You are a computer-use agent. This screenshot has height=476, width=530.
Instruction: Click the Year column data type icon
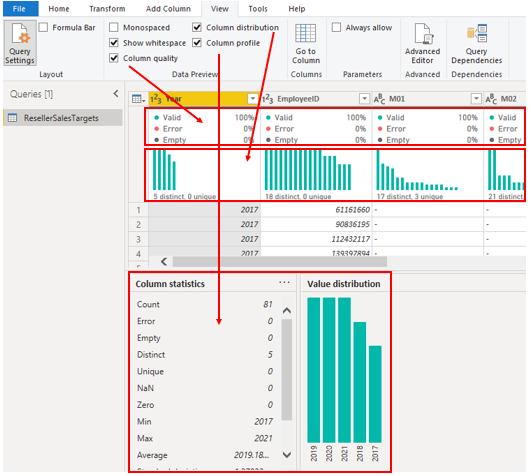coord(155,99)
